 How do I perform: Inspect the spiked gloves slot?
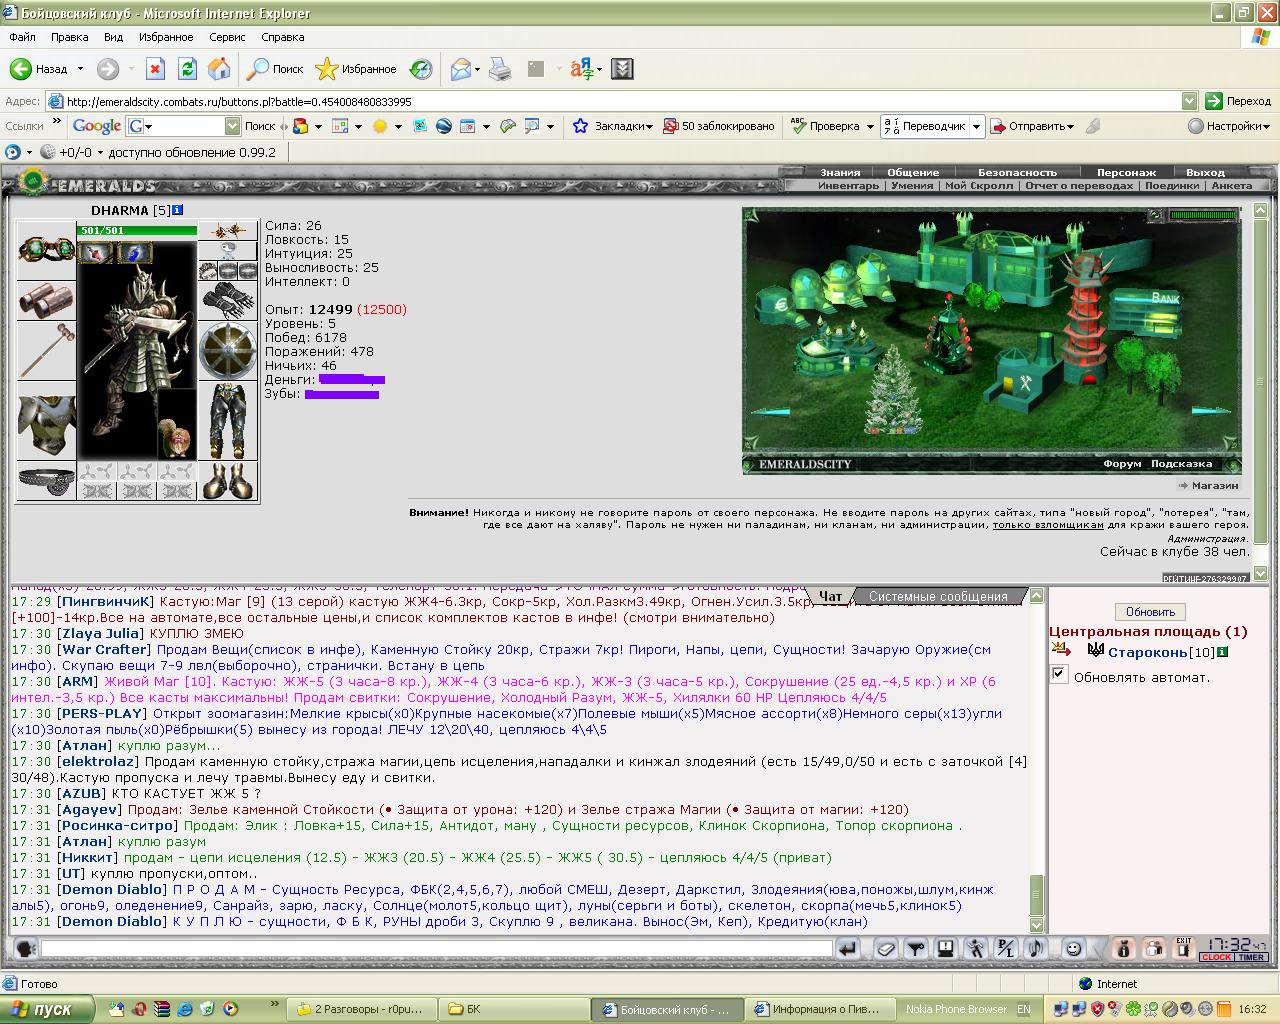[x=228, y=301]
